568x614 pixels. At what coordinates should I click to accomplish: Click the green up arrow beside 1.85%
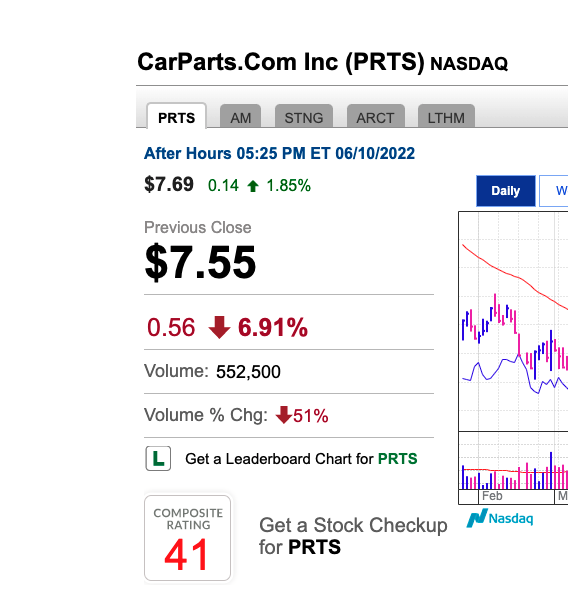253,186
